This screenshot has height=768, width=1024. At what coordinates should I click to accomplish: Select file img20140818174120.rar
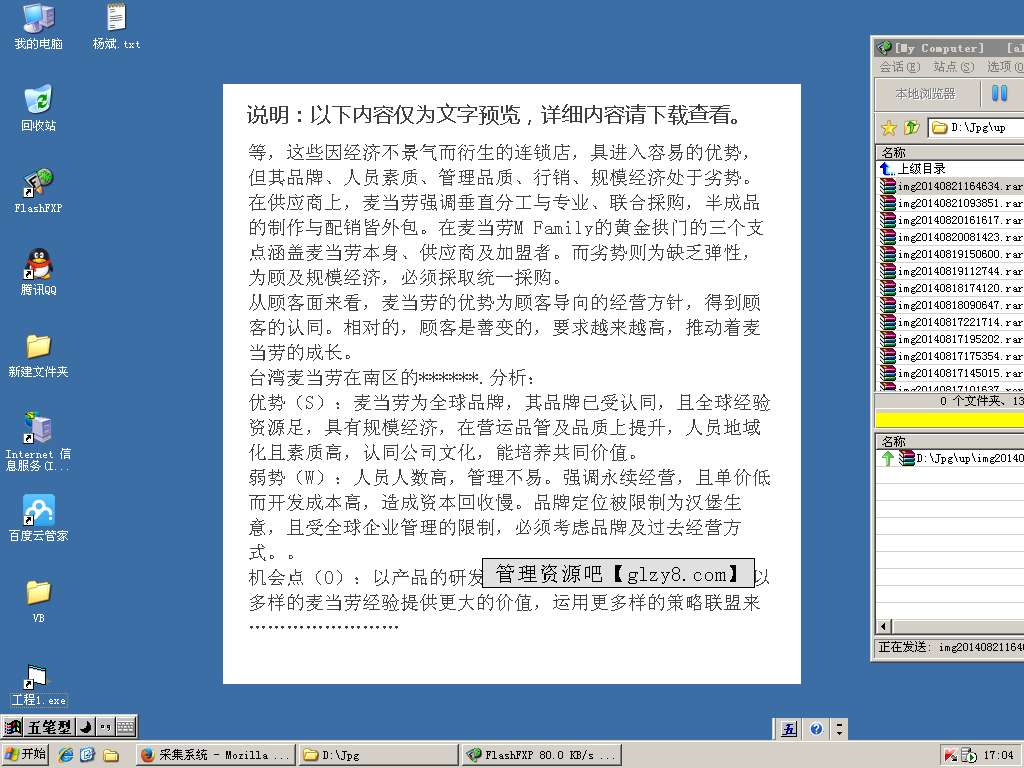(x=950, y=288)
